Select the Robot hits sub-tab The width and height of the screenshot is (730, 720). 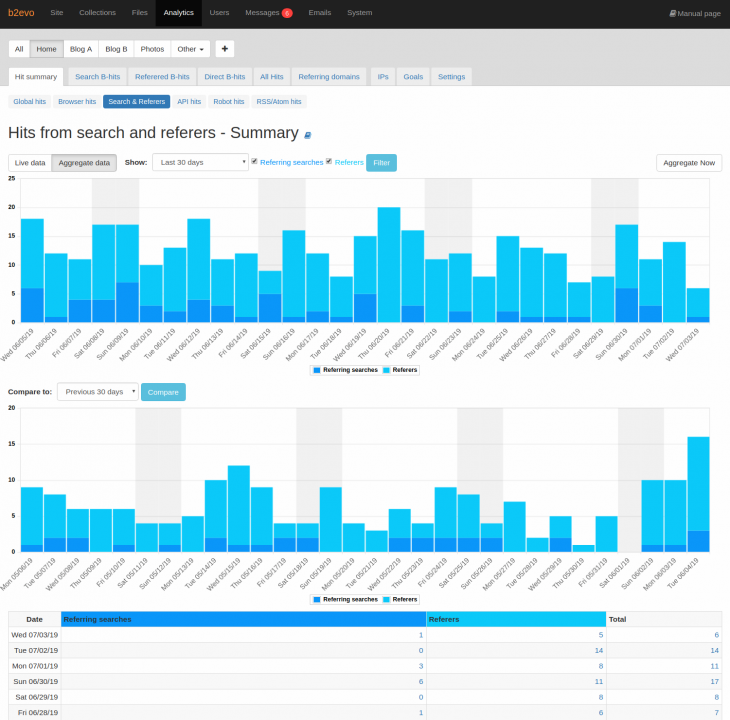click(x=229, y=101)
